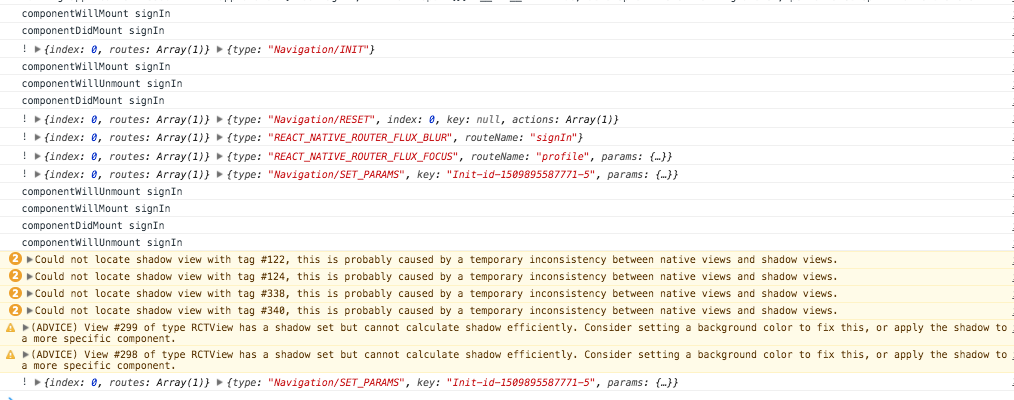Expand the ADVICE View #299 warning details
The width and height of the screenshot is (1014, 400).
[x=26, y=328]
